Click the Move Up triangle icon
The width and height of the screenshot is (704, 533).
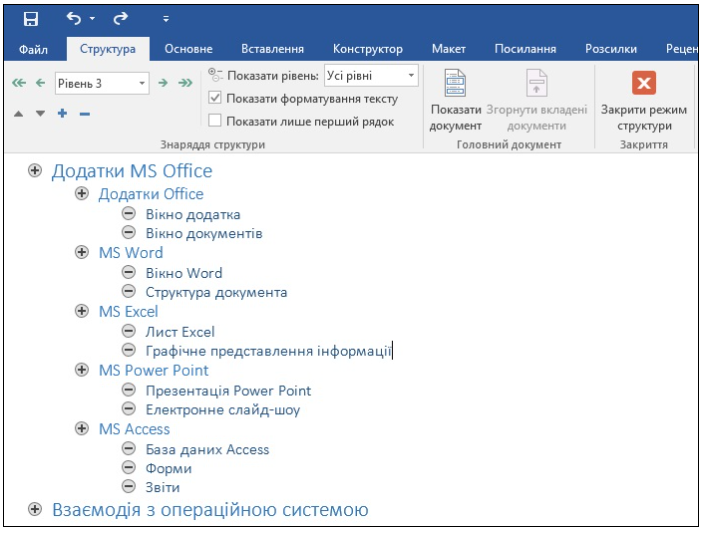[19, 114]
